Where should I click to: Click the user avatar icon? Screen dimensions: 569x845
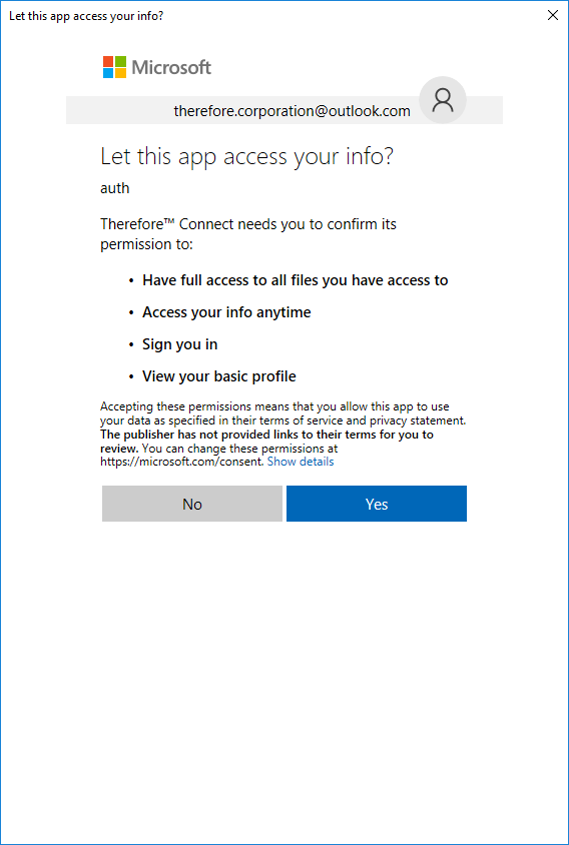(442, 100)
